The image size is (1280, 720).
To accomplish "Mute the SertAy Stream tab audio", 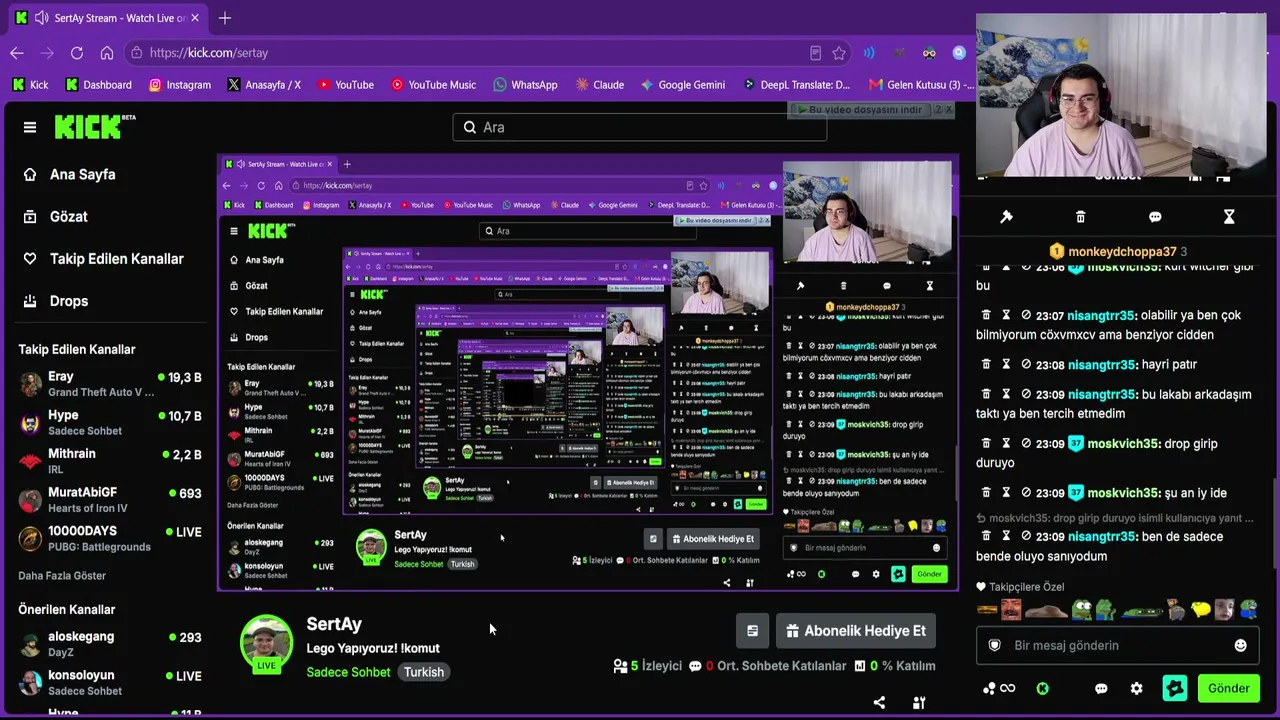I will [41, 18].
